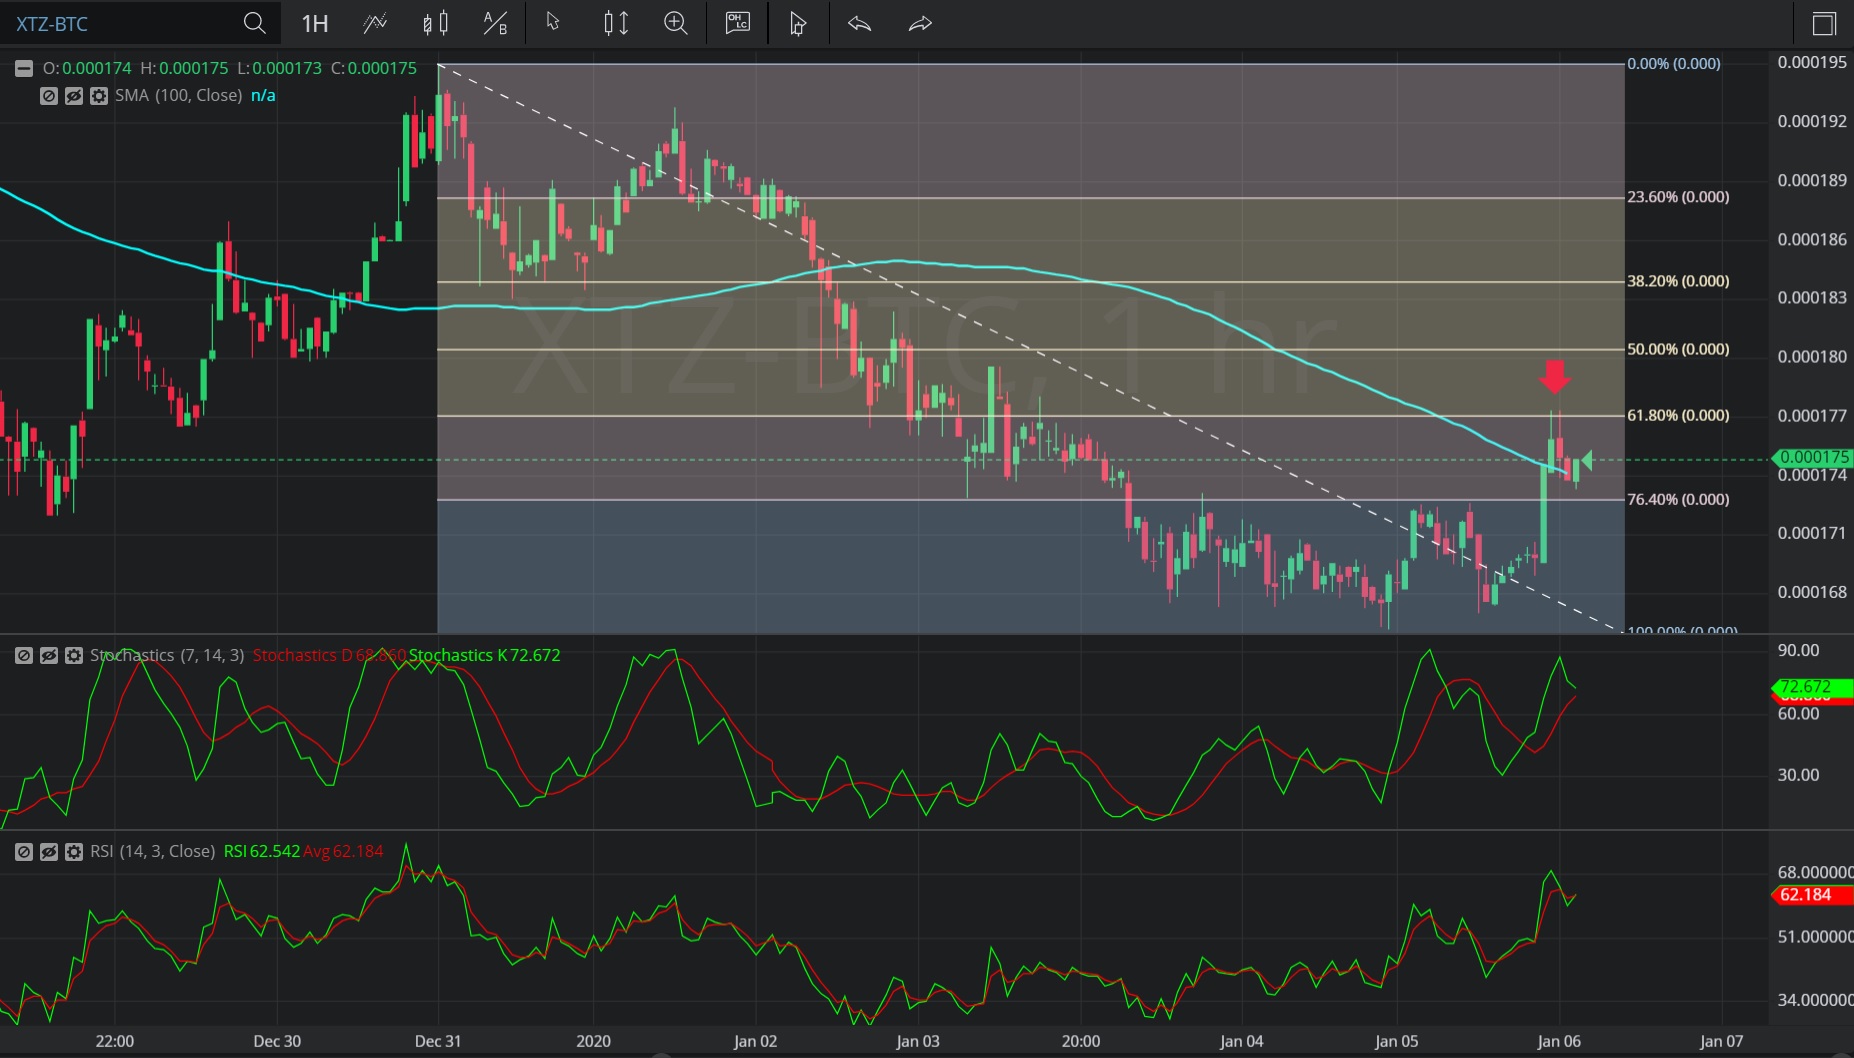The width and height of the screenshot is (1854, 1058).
Task: Click the O: 0.000174 open value
Action: pos(87,68)
